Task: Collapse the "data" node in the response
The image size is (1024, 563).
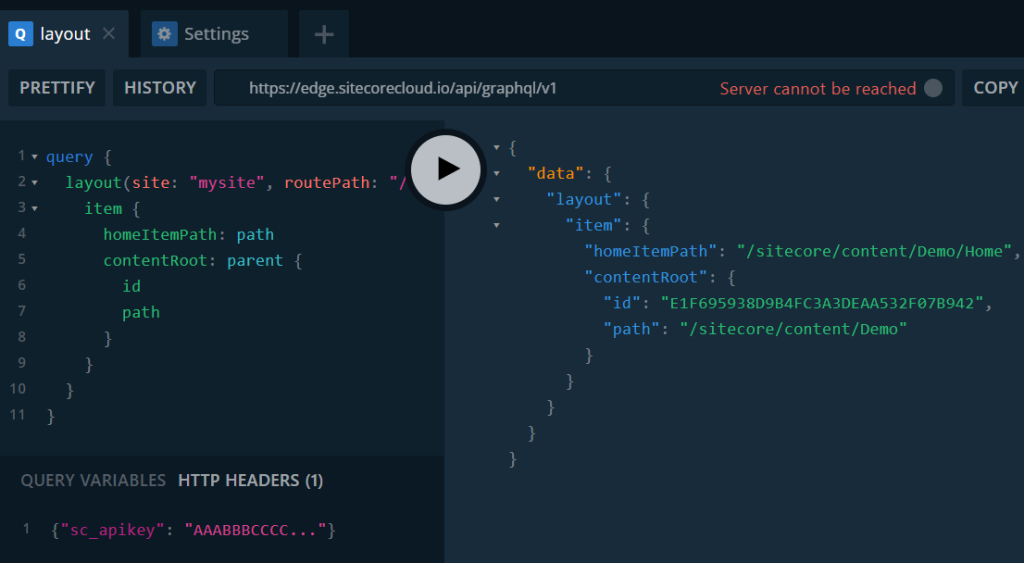Action: coord(497,174)
